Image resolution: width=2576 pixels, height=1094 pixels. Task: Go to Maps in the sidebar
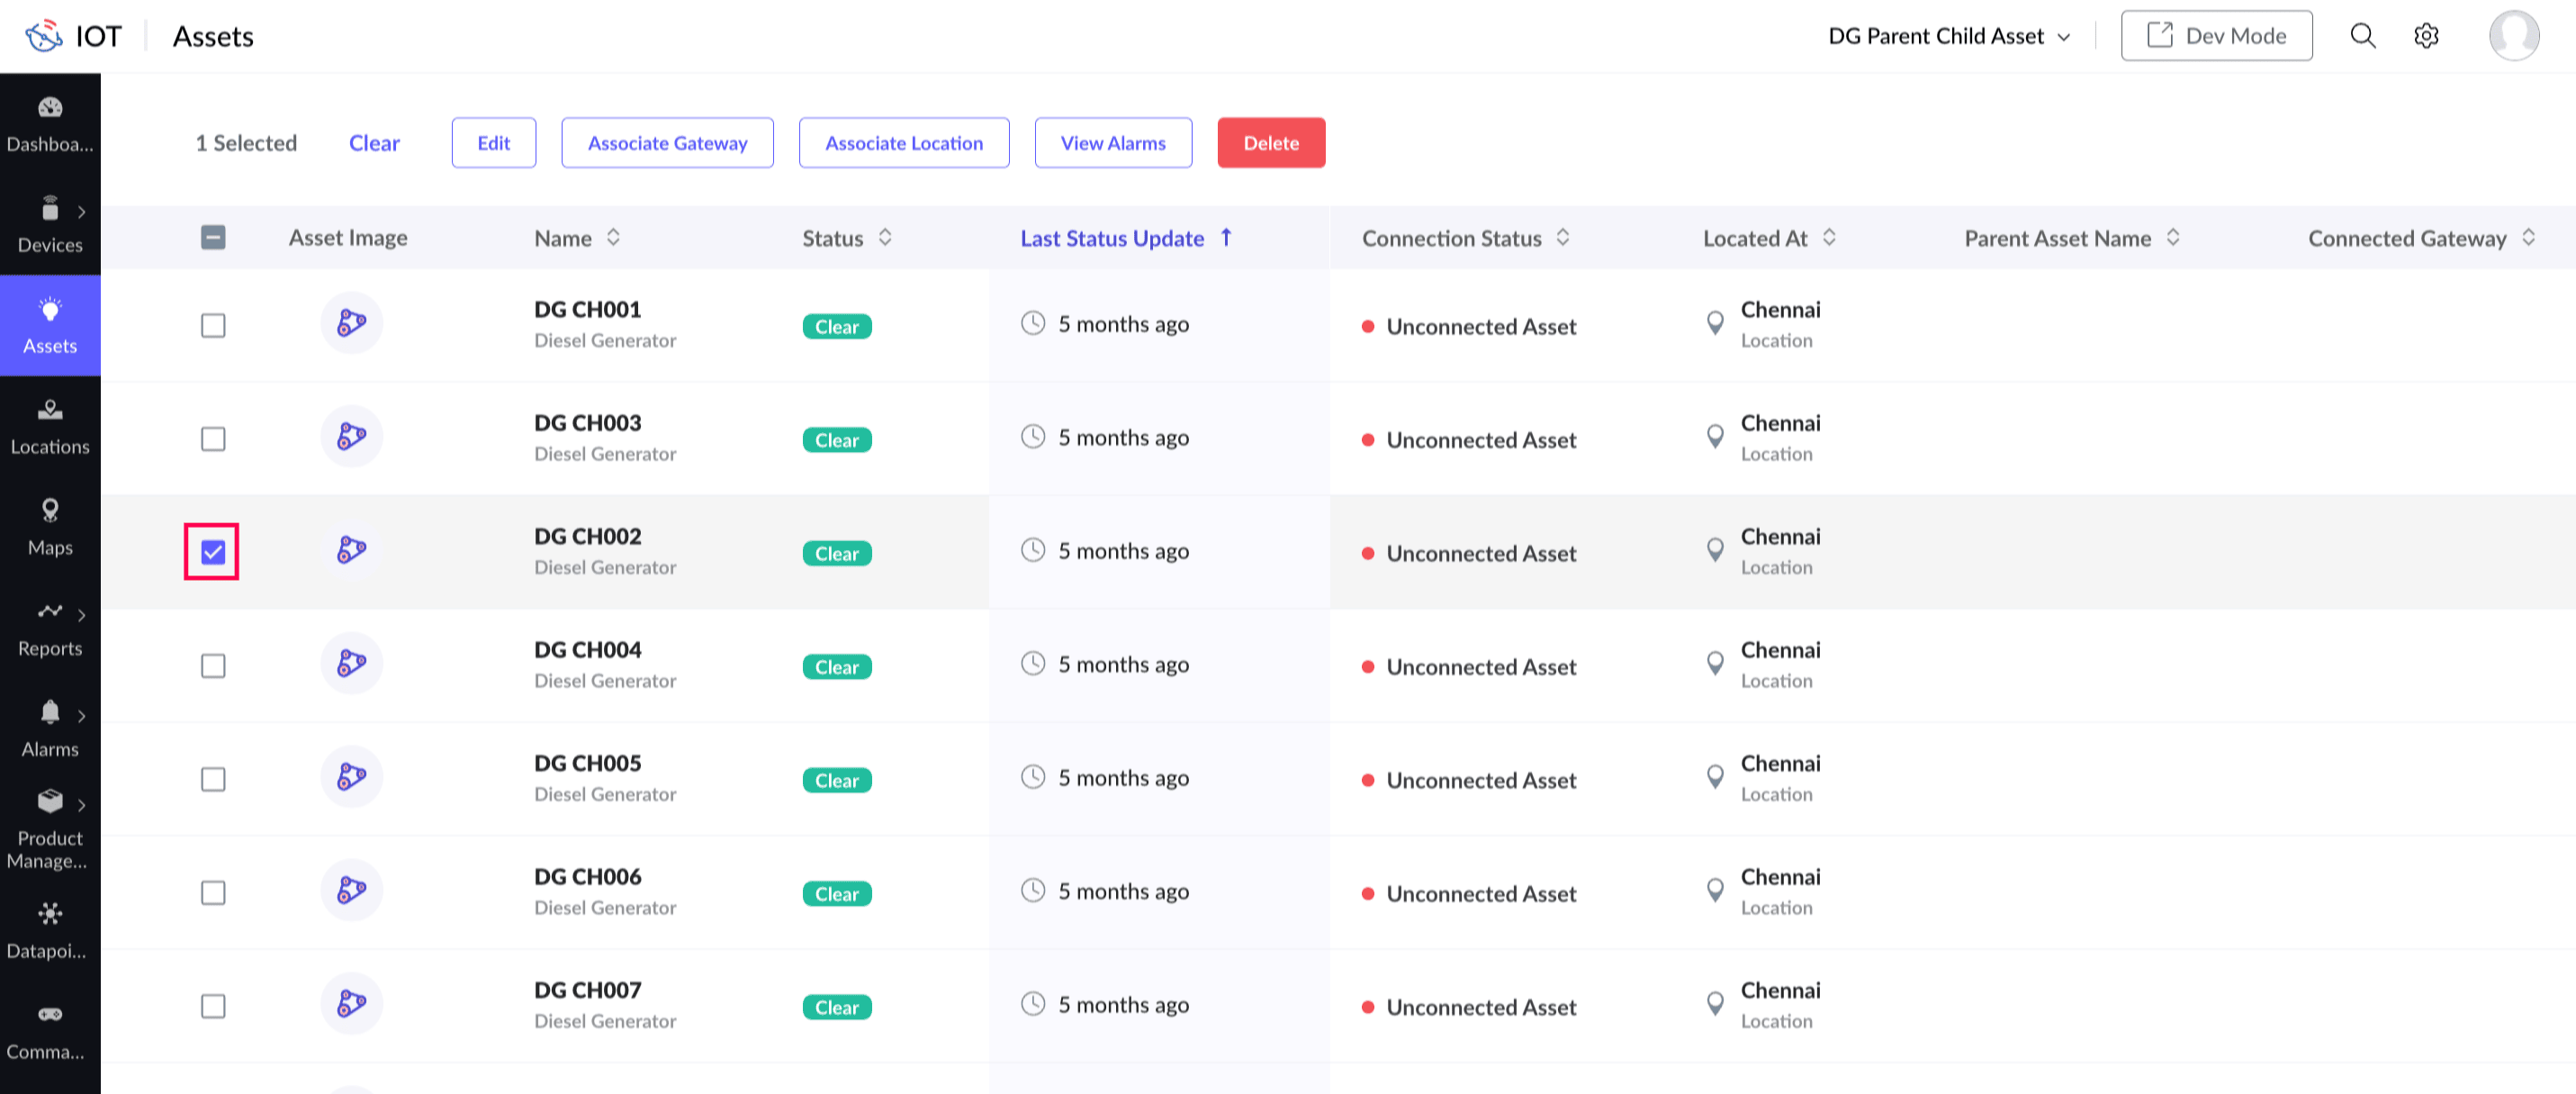tap(50, 527)
